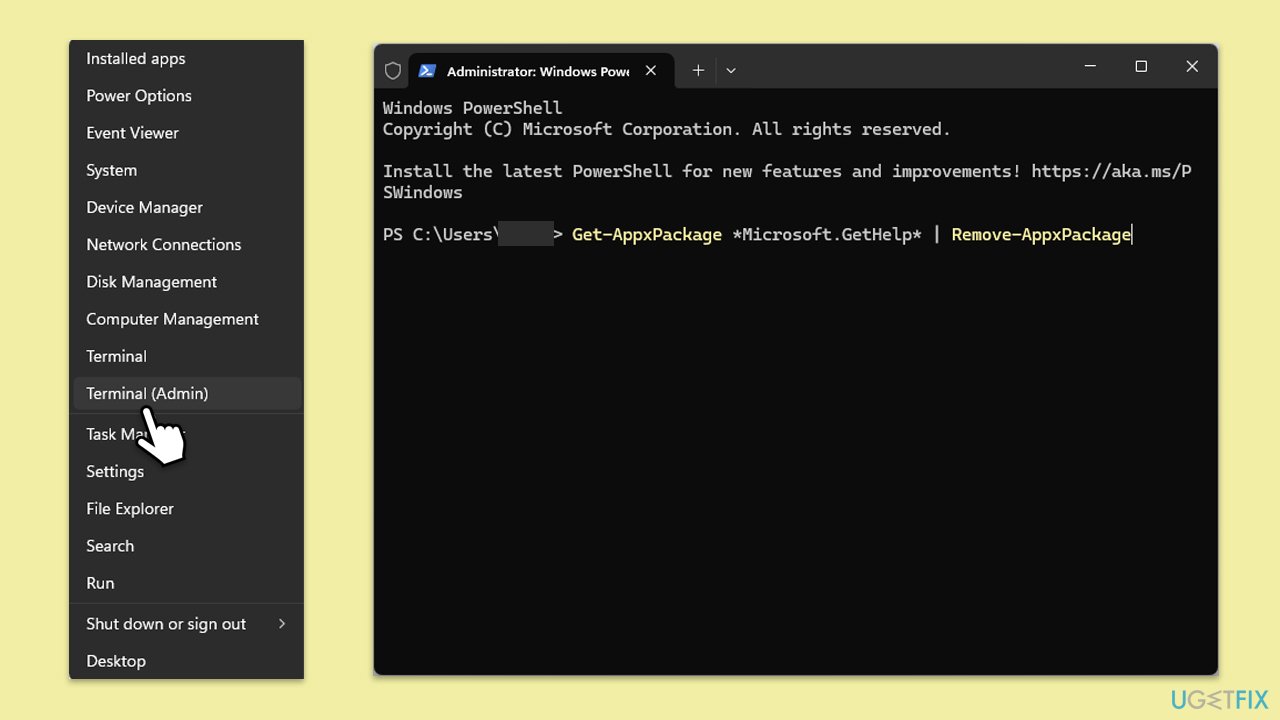This screenshot has height=720, width=1280.
Task: Click the shield icon in the terminal title bar
Action: [x=393, y=71]
